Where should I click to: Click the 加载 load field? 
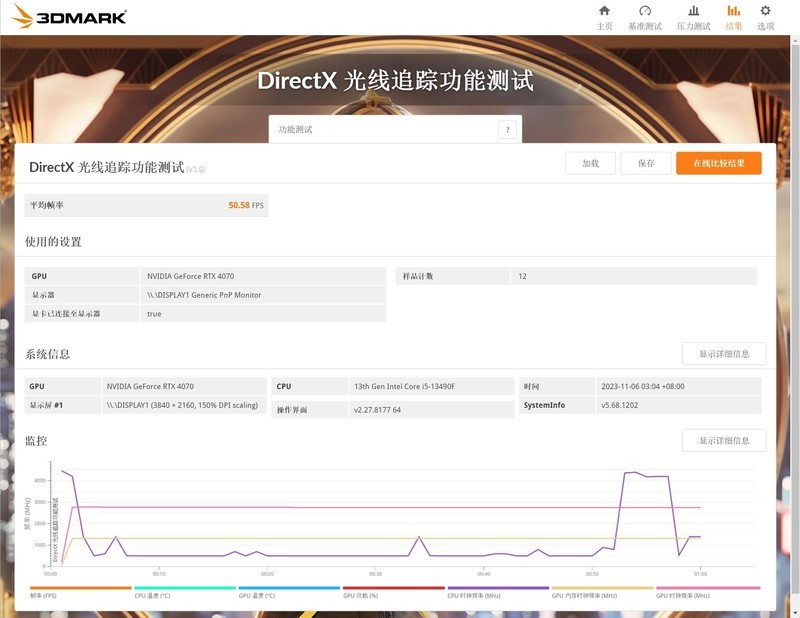588,163
